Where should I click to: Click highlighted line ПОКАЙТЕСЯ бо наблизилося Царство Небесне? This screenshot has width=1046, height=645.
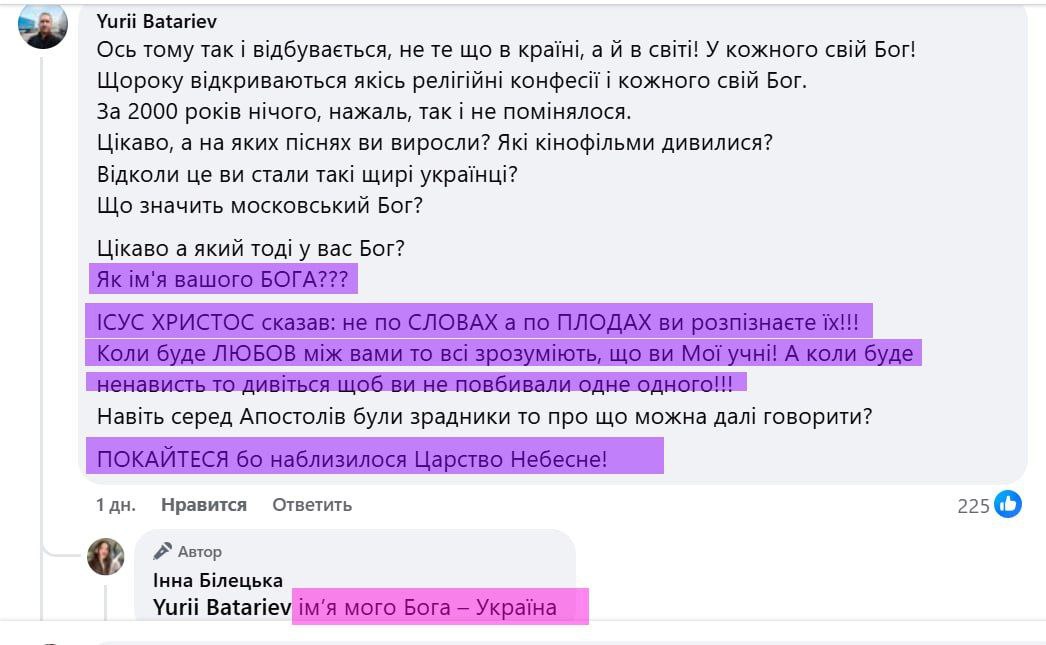click(353, 460)
